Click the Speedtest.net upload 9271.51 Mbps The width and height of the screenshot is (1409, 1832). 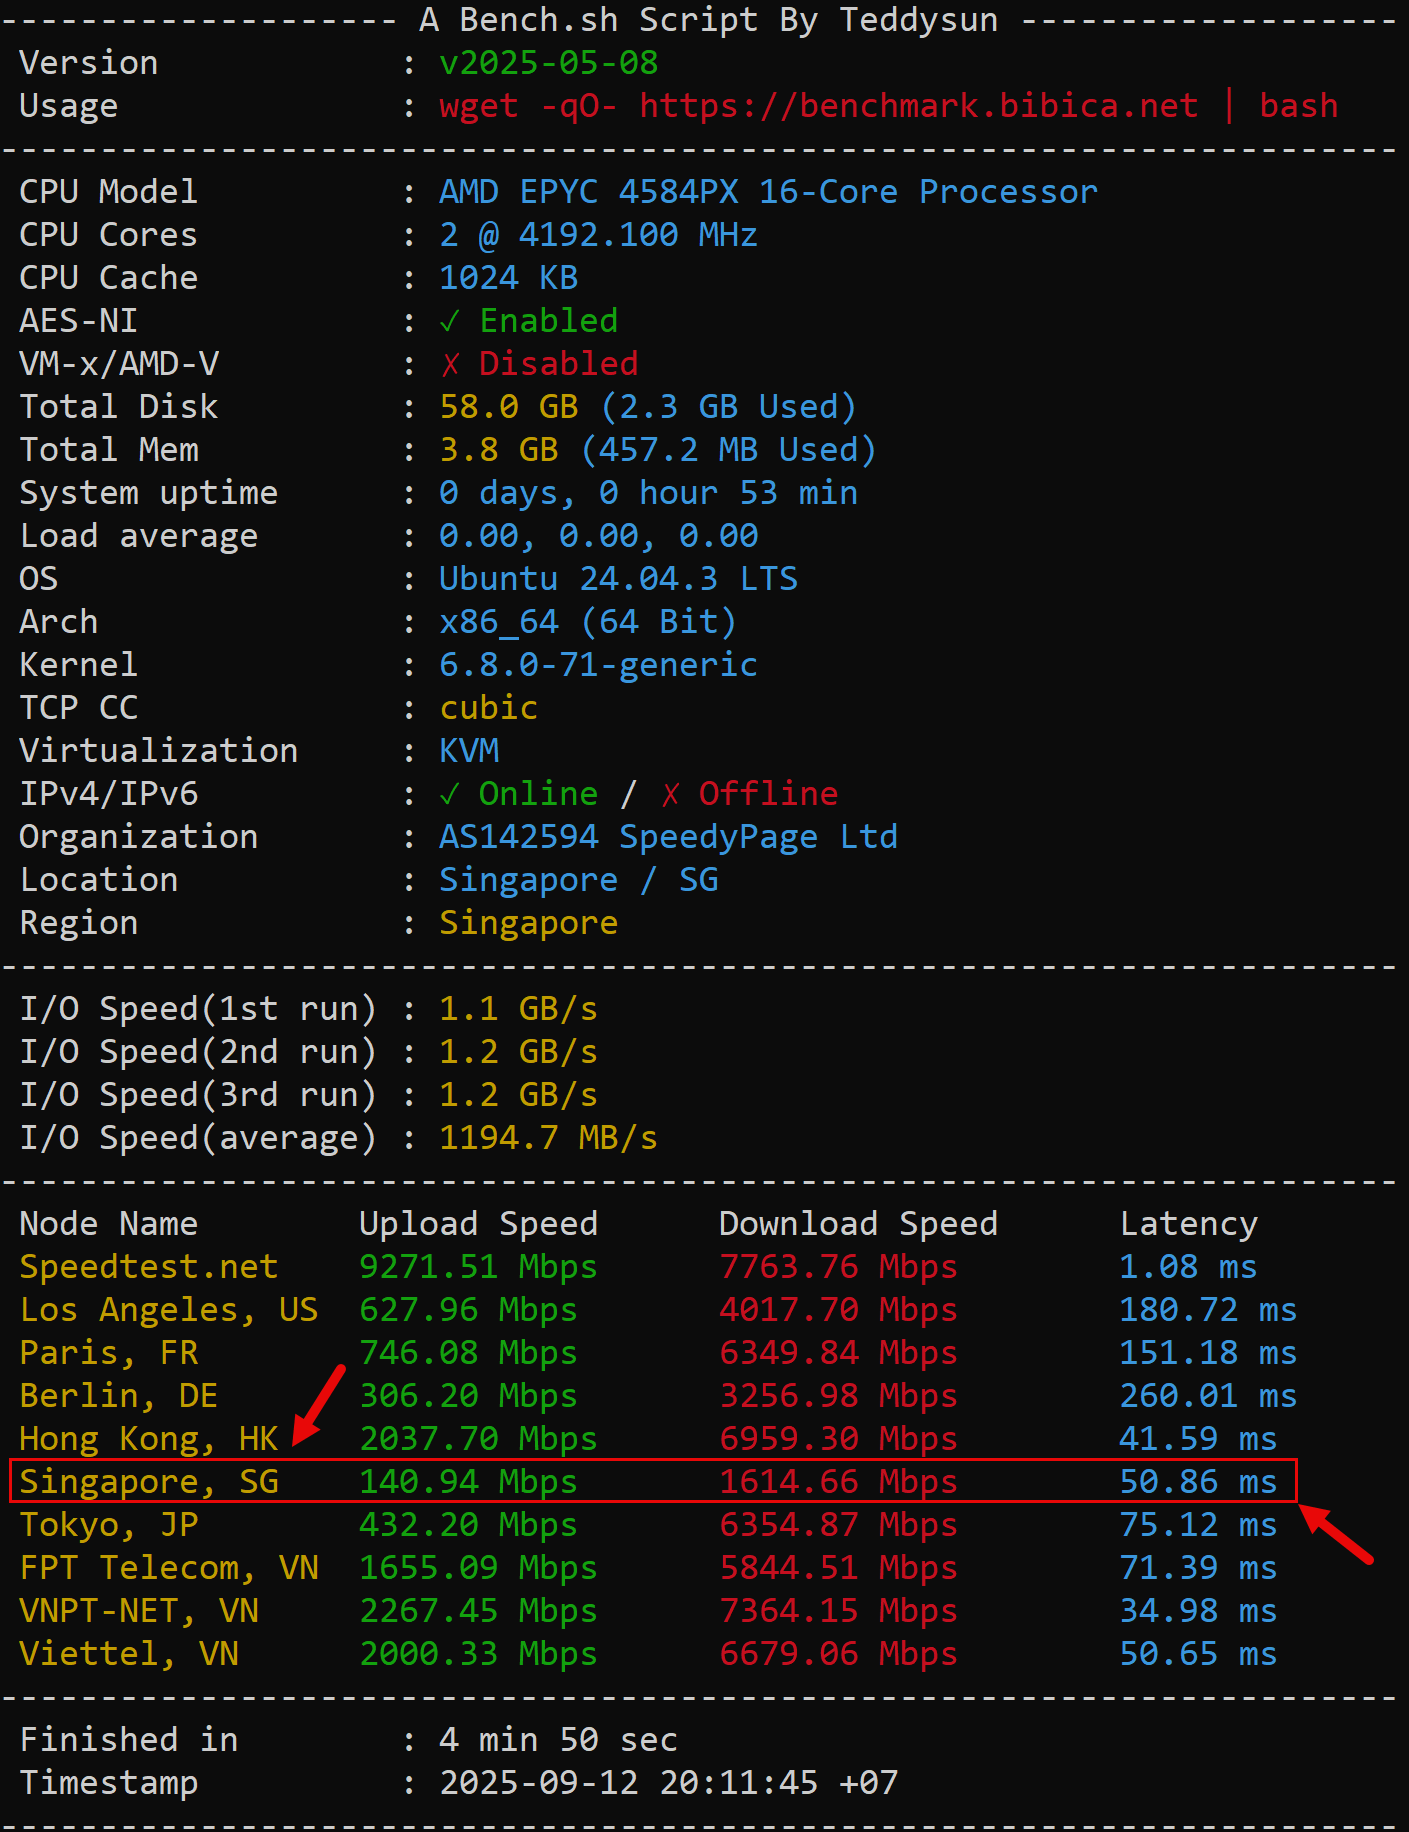click(478, 1267)
